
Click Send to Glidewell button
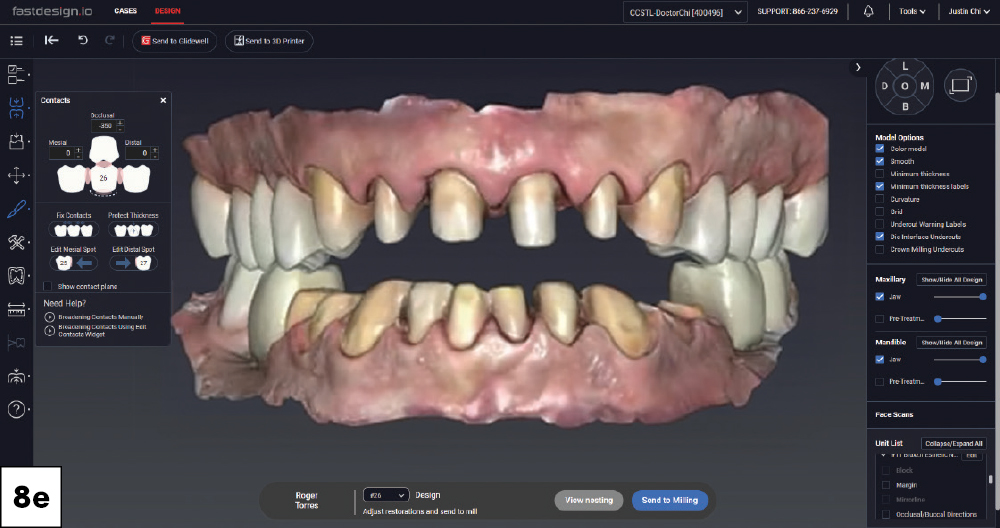[x=174, y=41]
